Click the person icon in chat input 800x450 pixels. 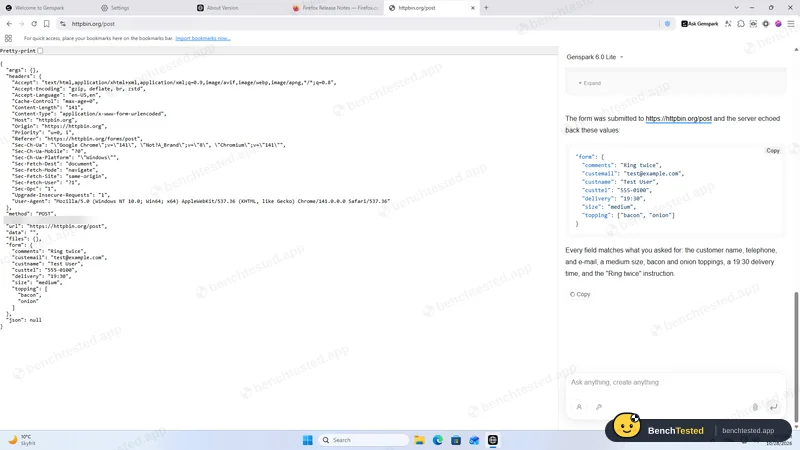(579, 407)
